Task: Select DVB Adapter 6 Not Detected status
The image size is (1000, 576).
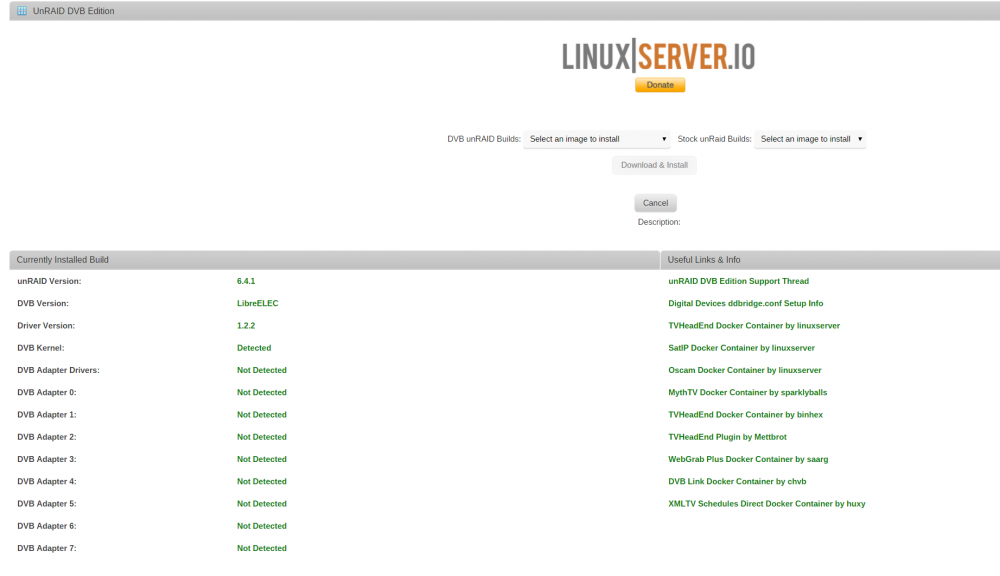Action: 261,526
